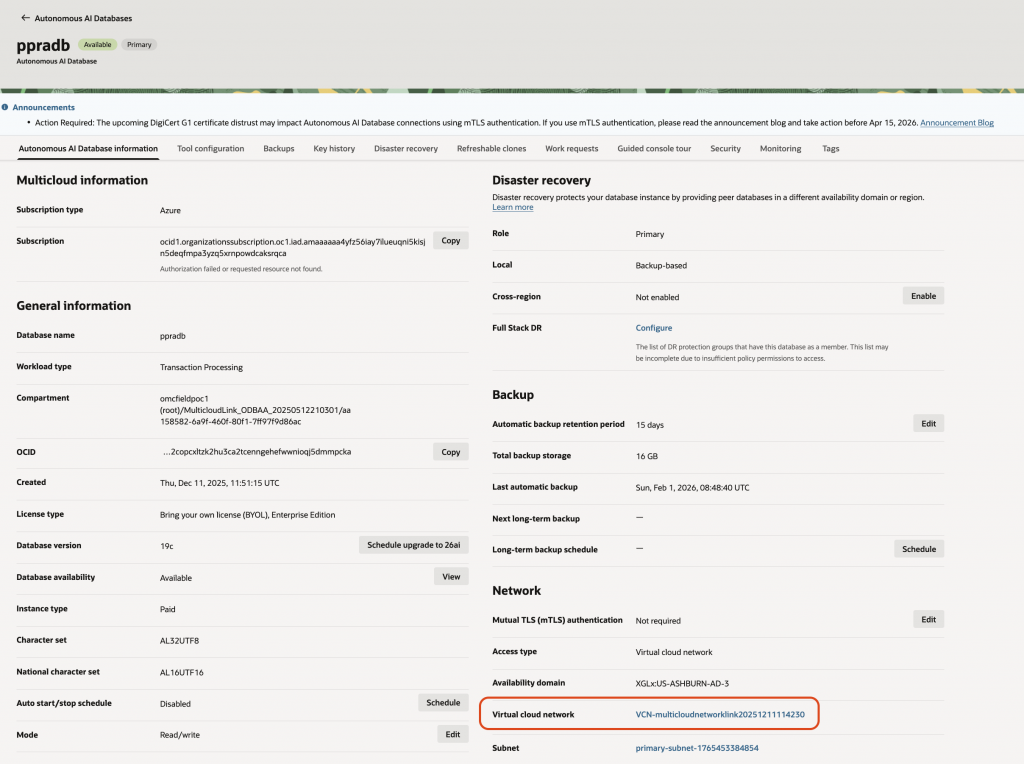Go to the Security tab

pyautogui.click(x=725, y=148)
